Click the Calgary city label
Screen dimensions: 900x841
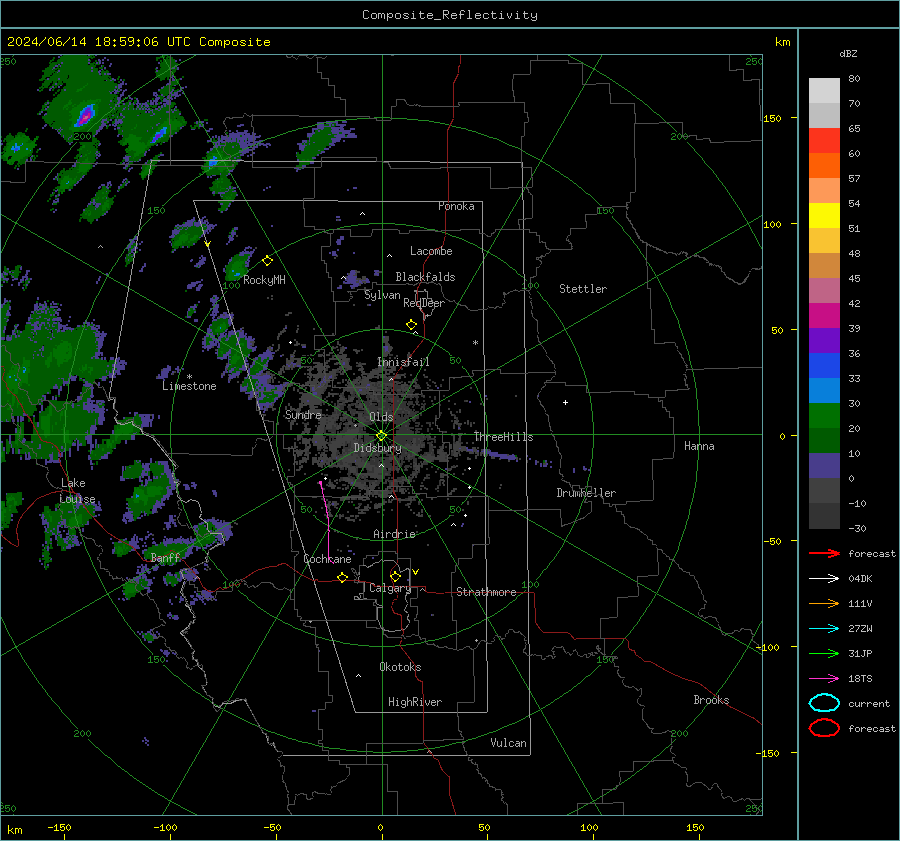pos(390,588)
